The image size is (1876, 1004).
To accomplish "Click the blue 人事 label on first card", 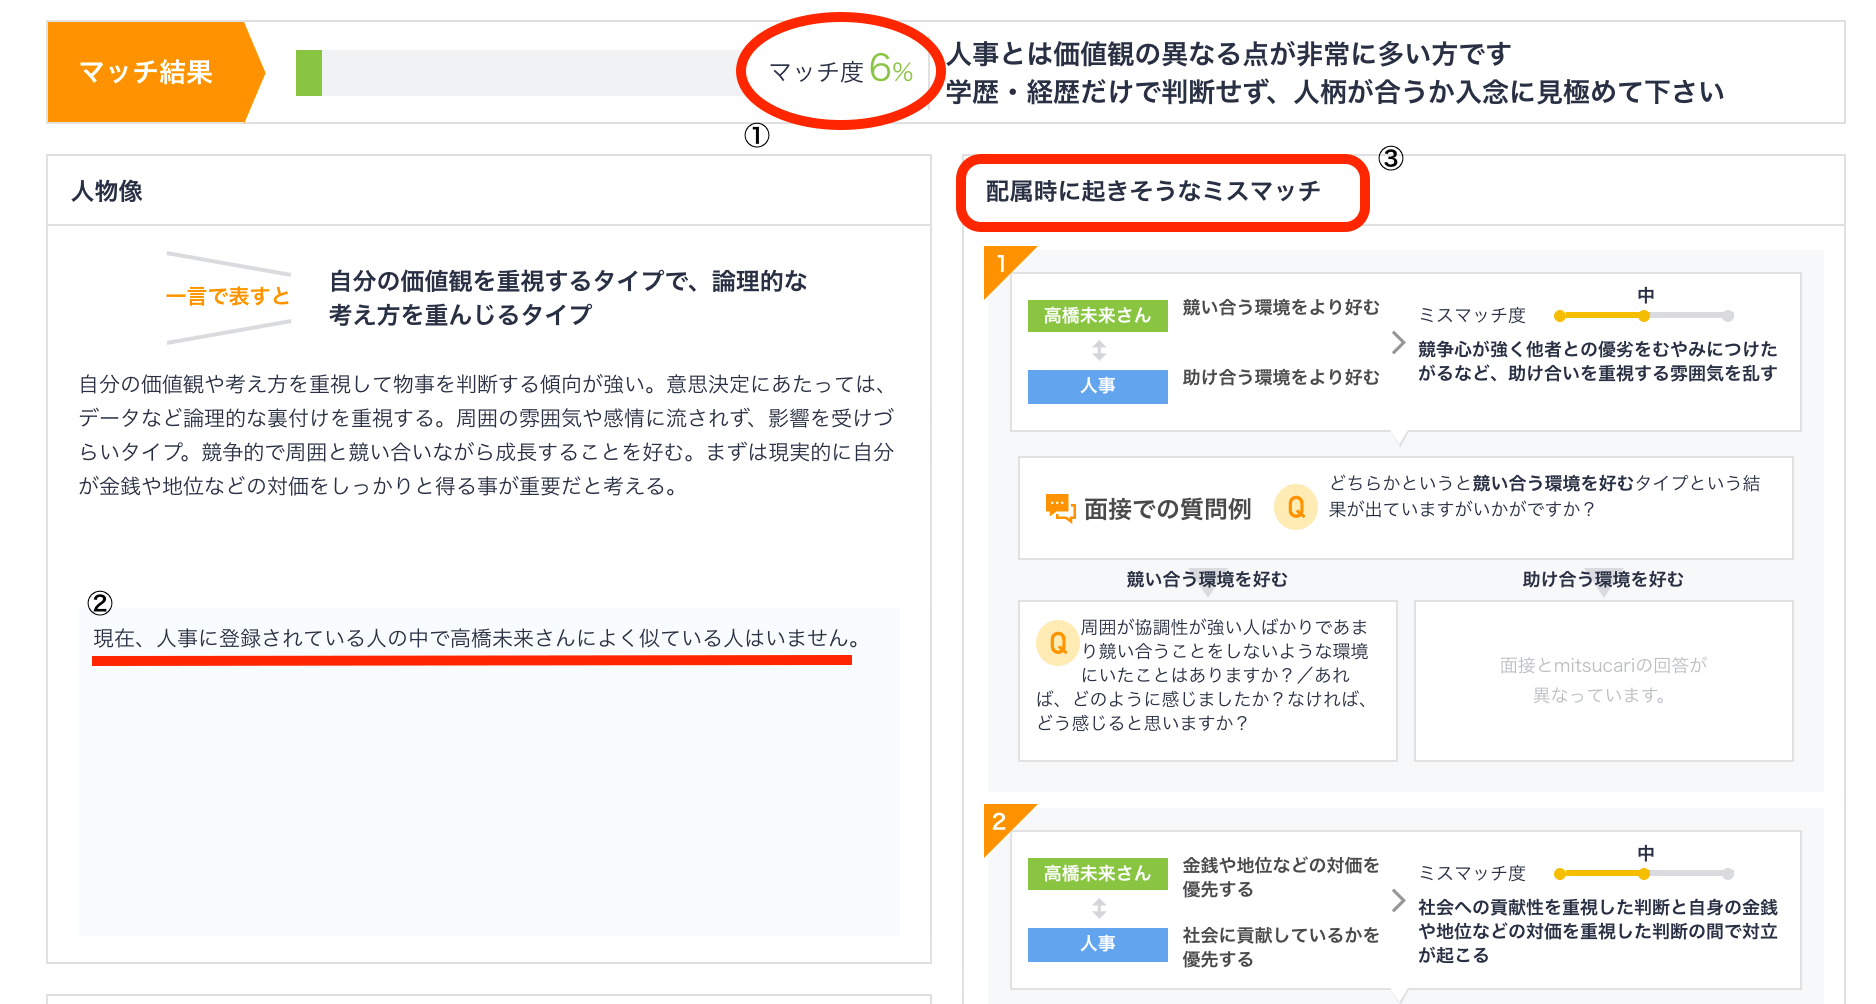I will coord(1097,386).
